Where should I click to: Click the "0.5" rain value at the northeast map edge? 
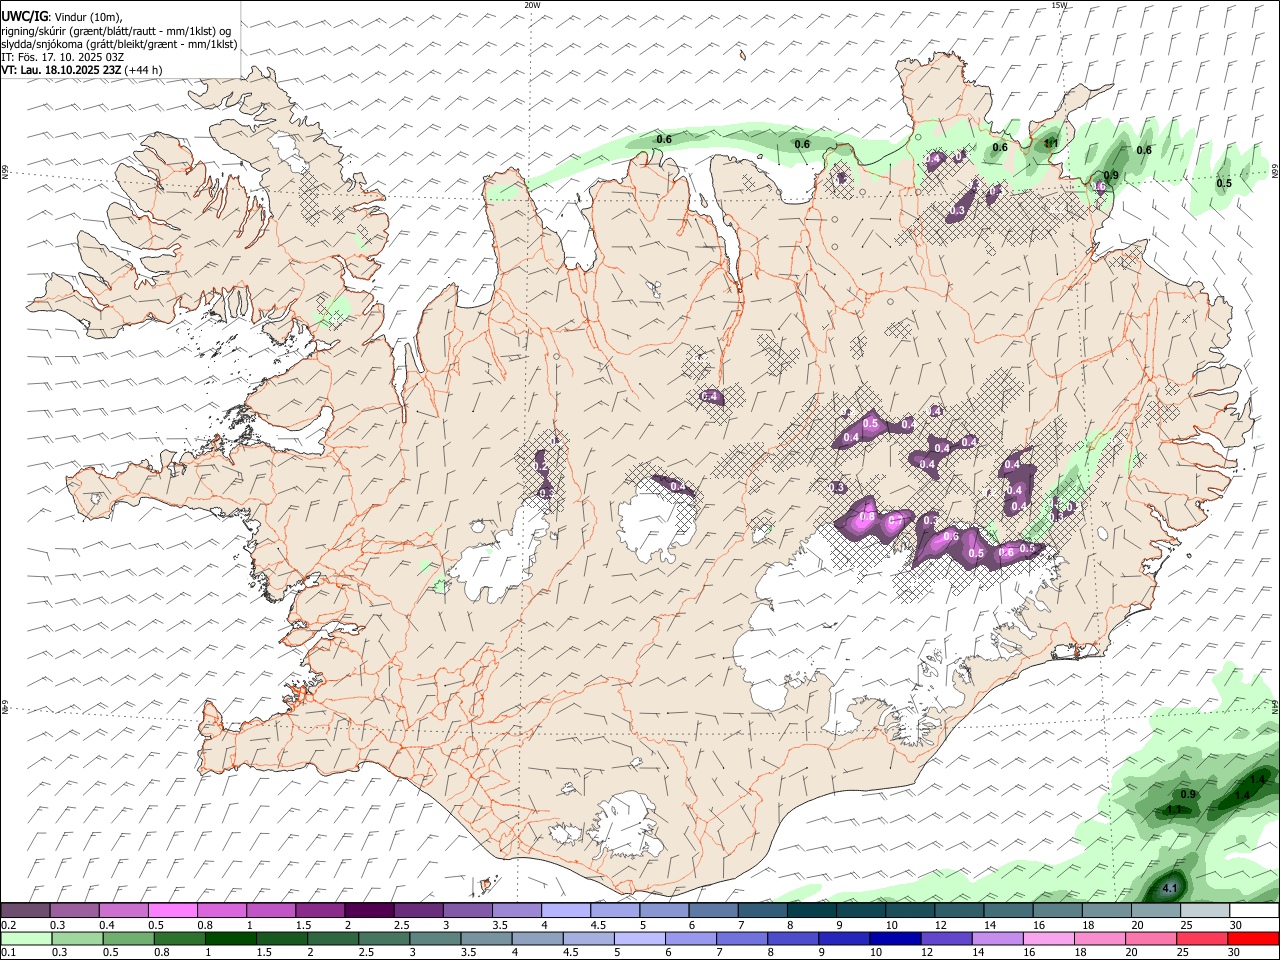coord(1224,183)
